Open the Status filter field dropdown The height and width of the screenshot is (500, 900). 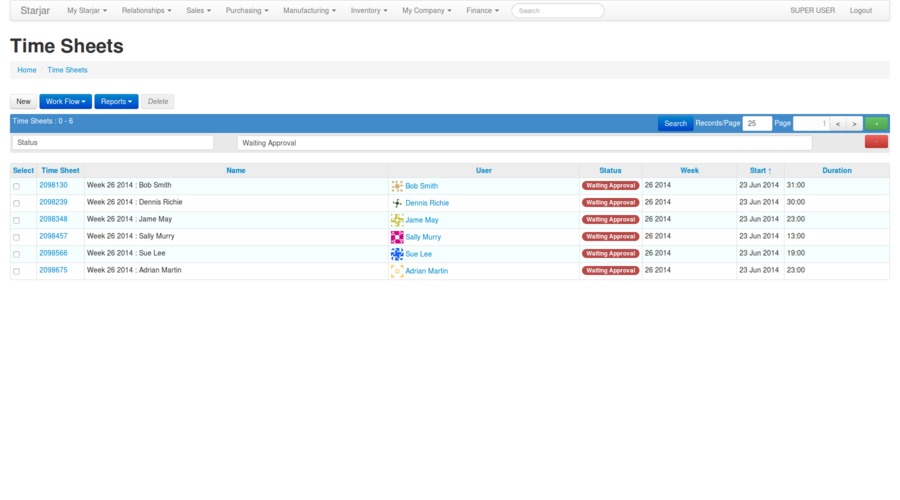coord(112,143)
